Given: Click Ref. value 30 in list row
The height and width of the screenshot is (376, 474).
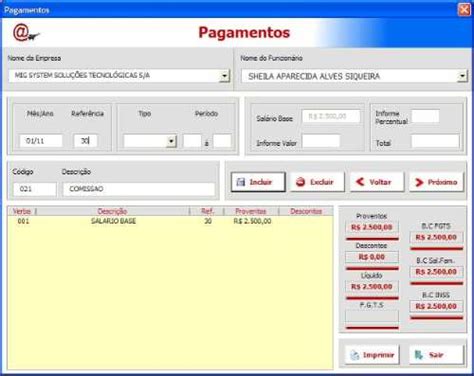Looking at the screenshot, I should point(208,221).
